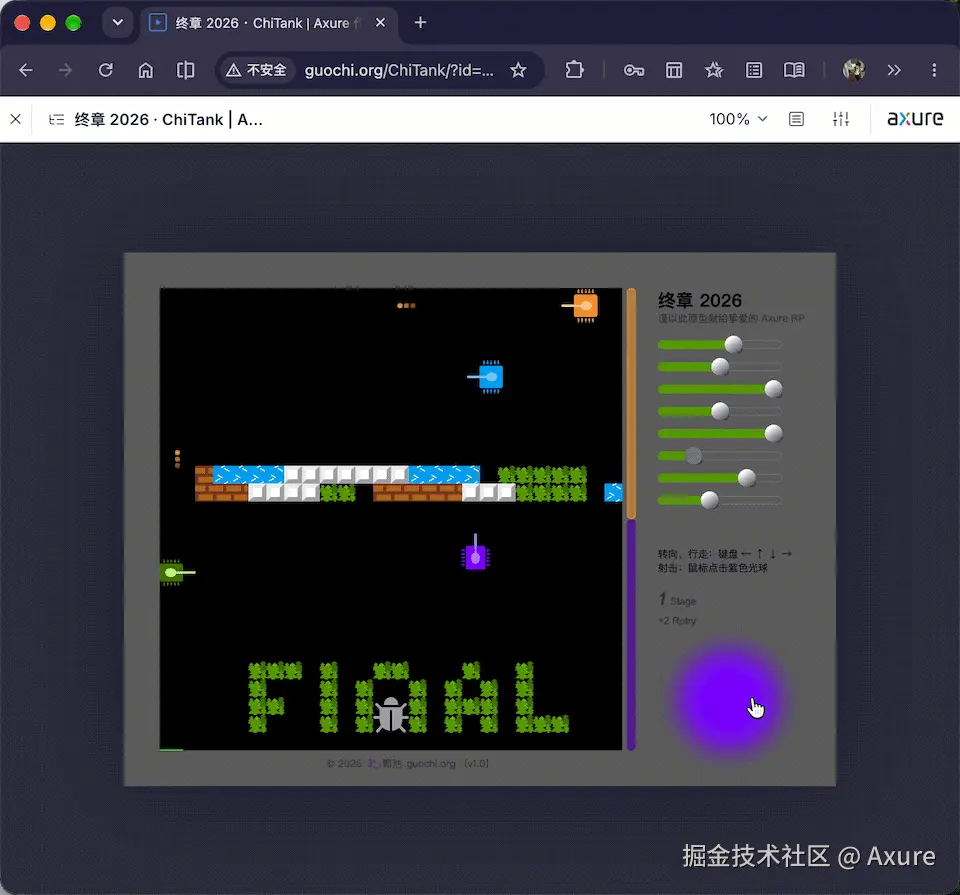Click the blue enemy tank
960x895 pixels.
pyautogui.click(x=487, y=376)
